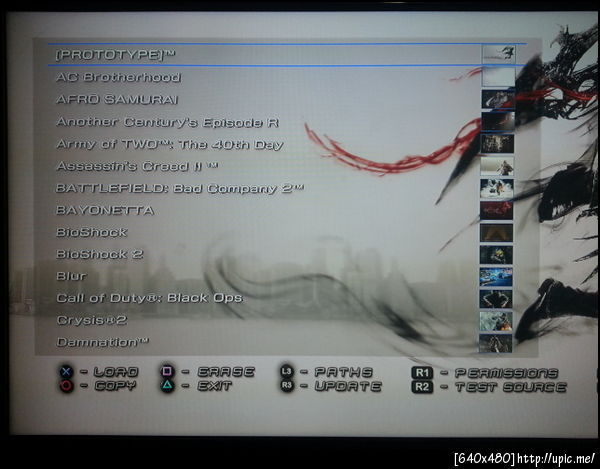Click the Cross button icon for Load

[x=66, y=371]
